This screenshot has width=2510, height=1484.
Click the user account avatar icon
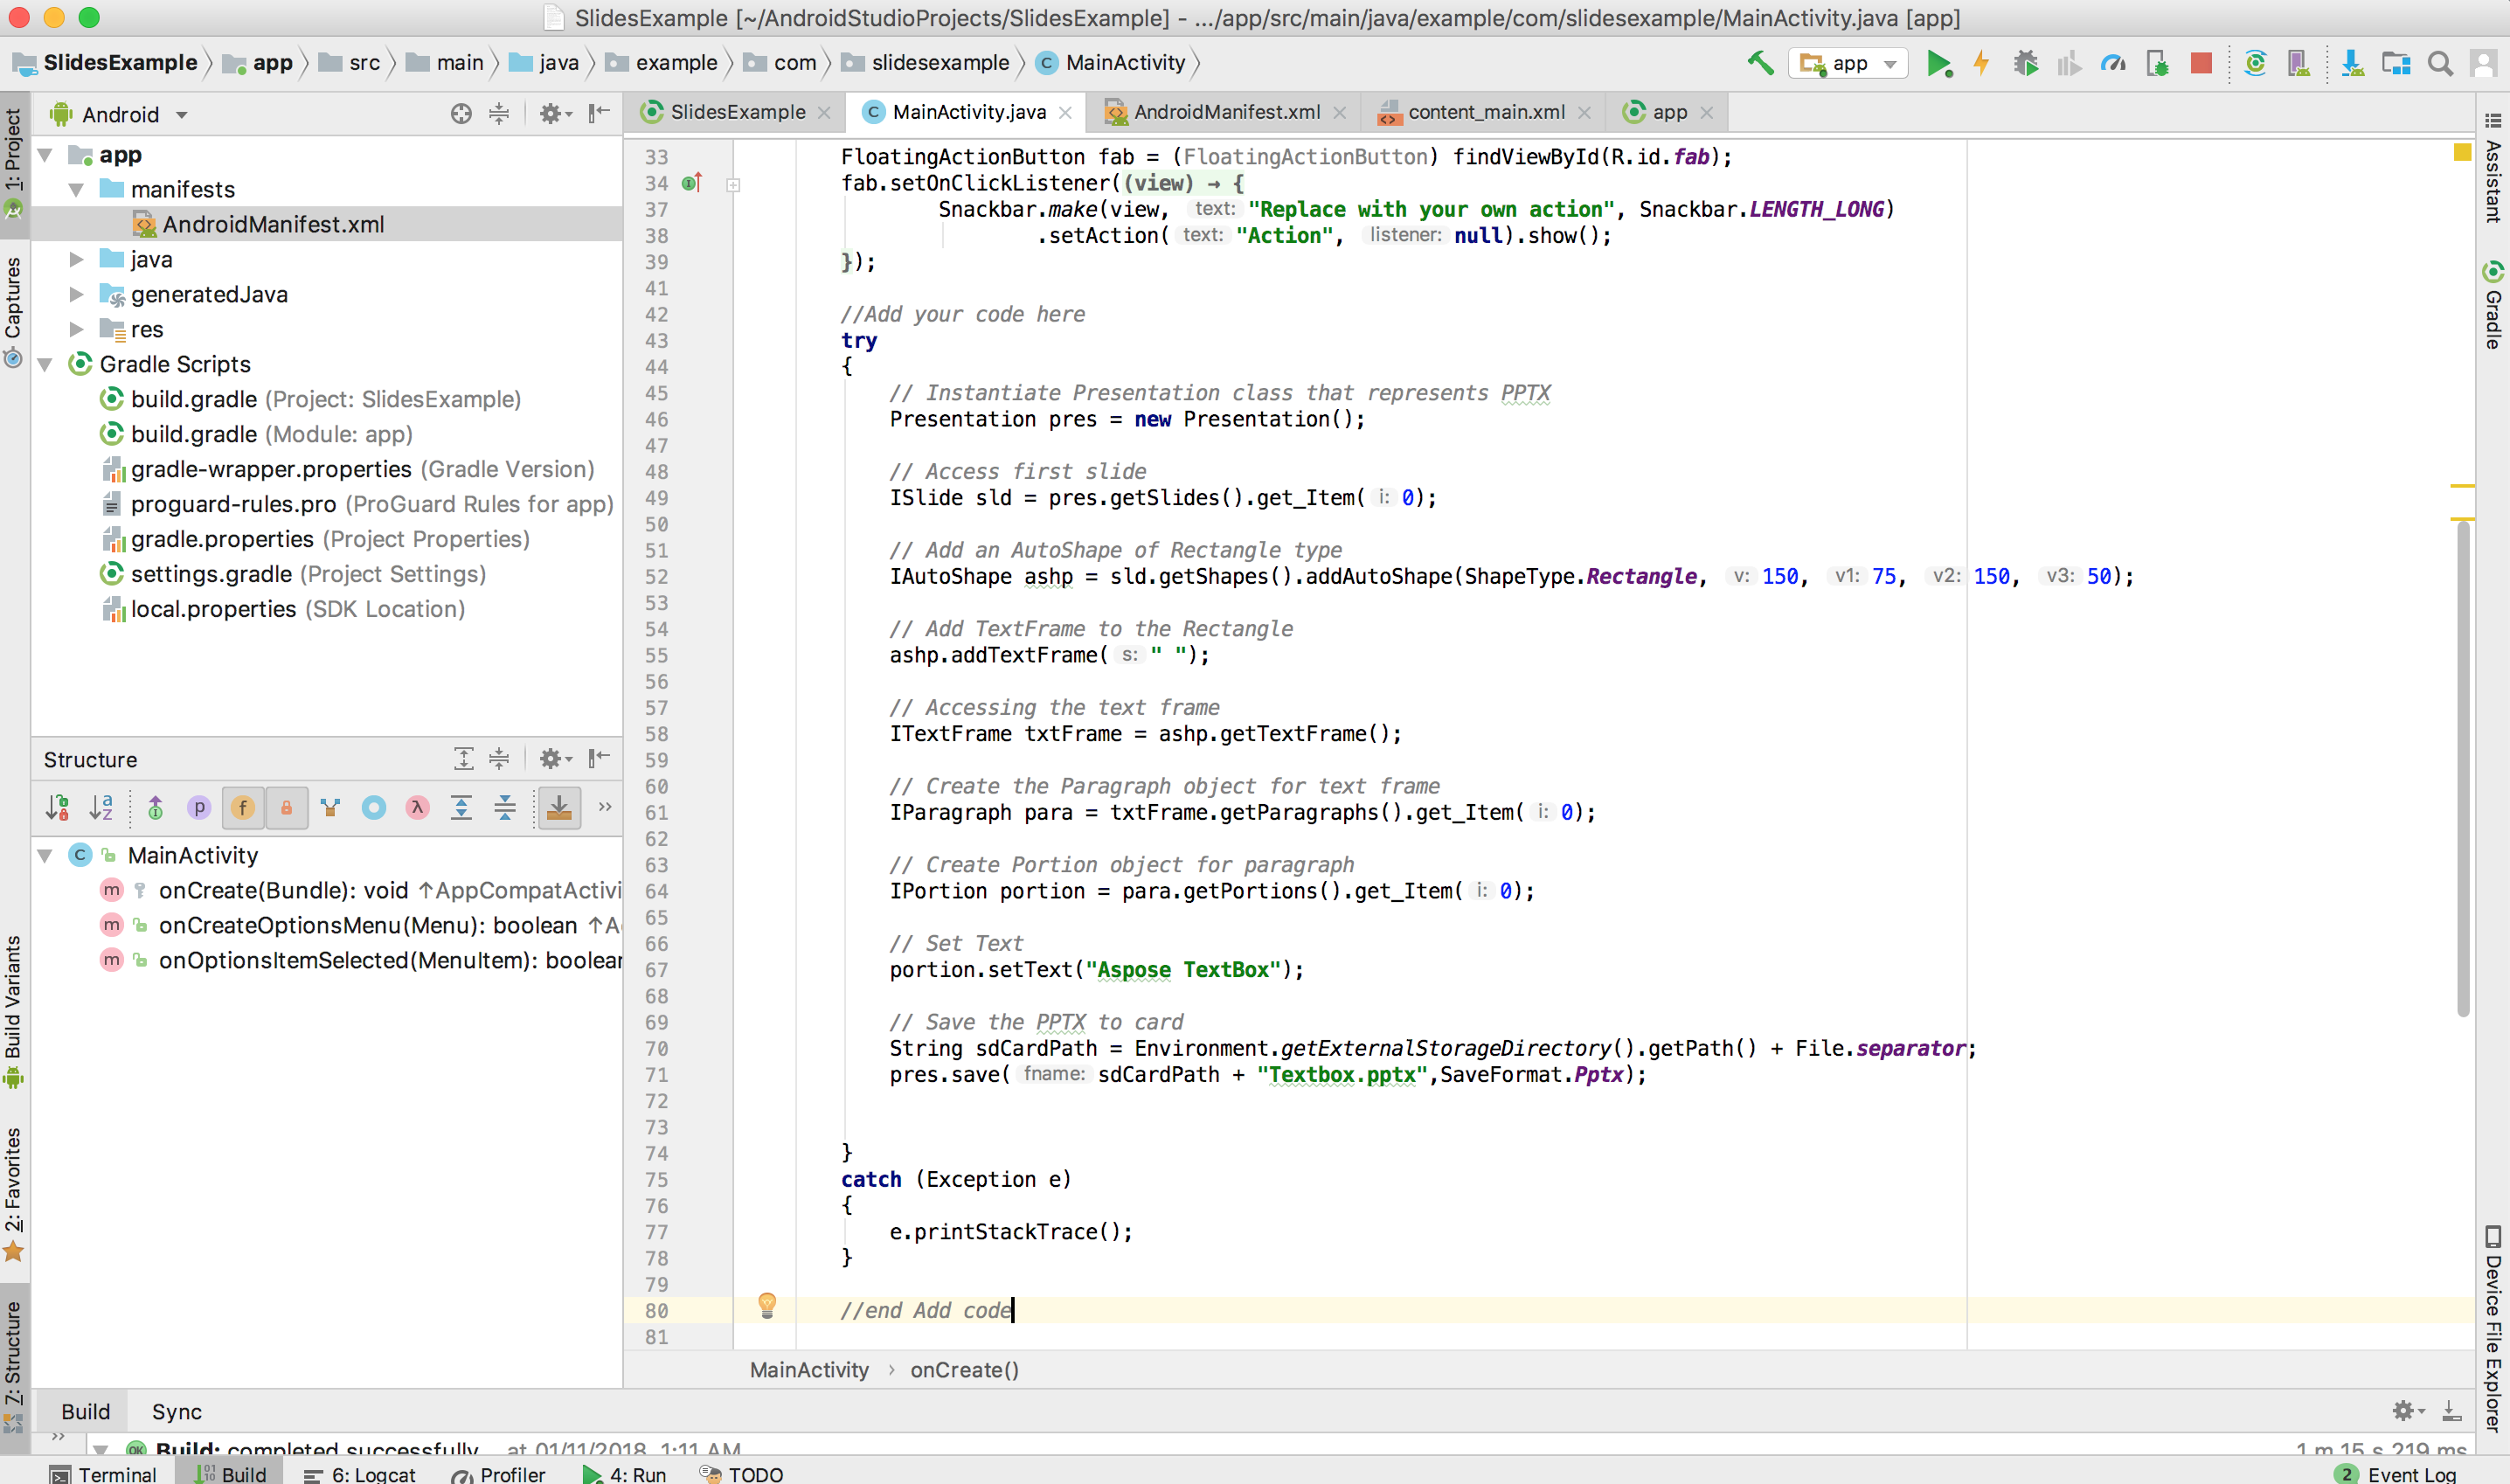2483,63
